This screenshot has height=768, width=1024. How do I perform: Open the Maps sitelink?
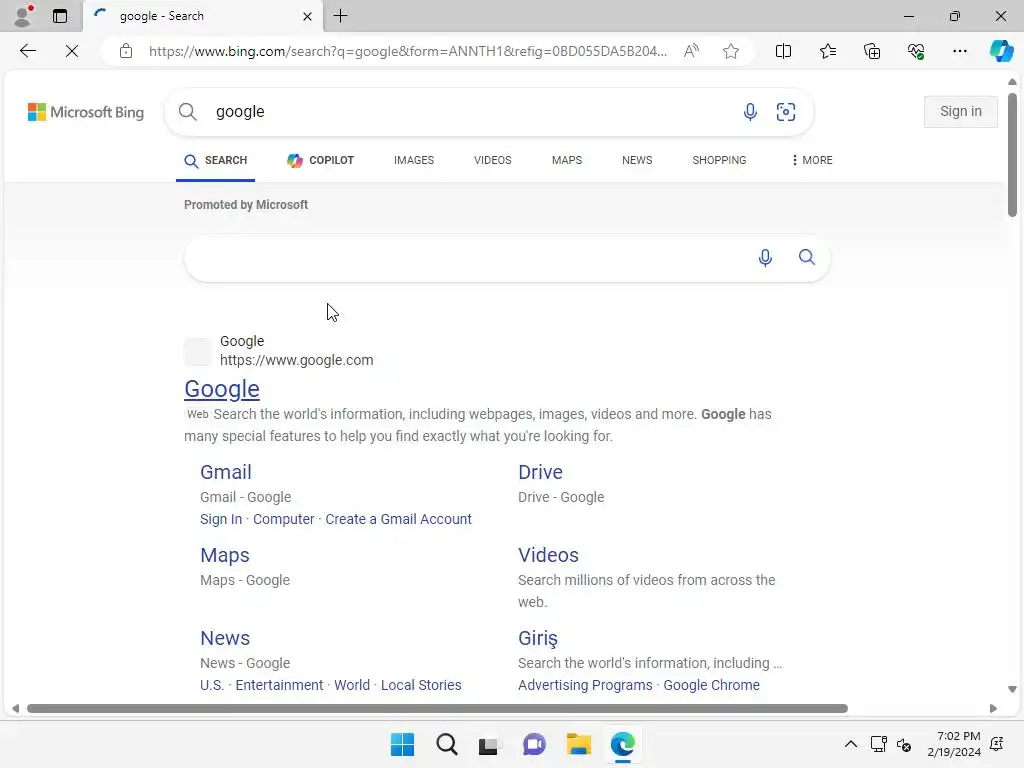(x=225, y=555)
